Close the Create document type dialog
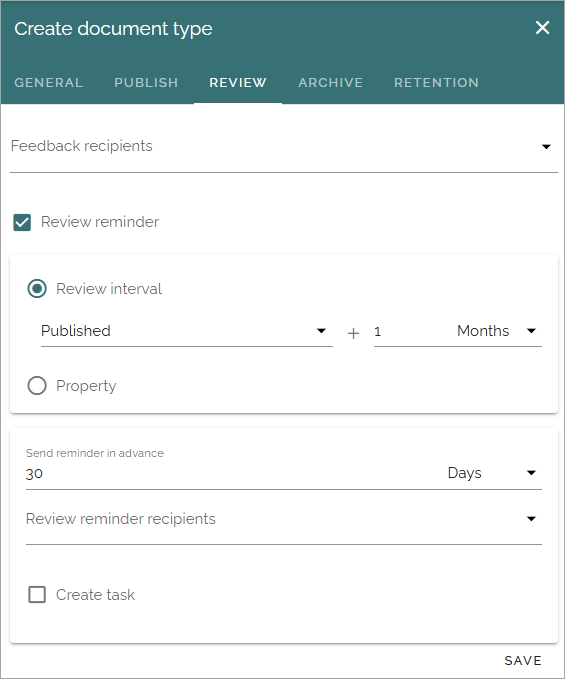565x679 pixels. coord(542,28)
